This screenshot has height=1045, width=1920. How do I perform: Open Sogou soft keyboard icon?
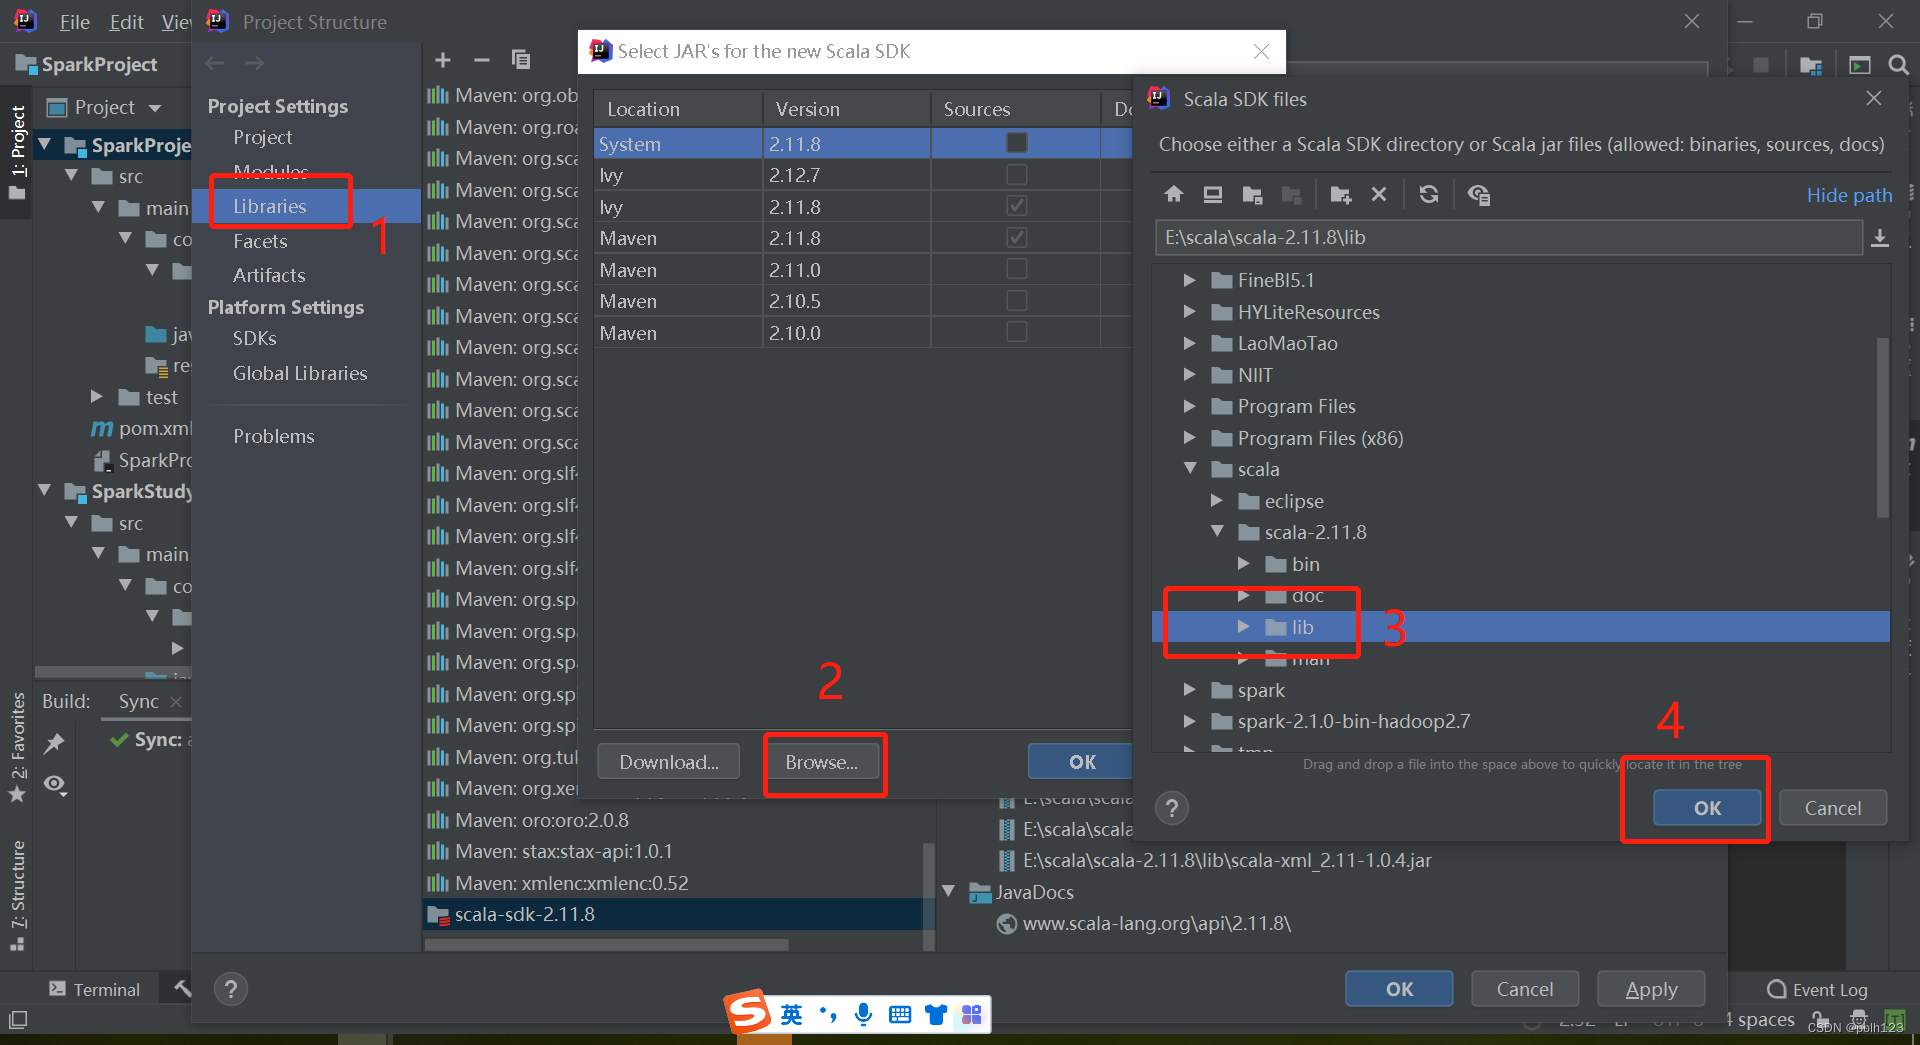(x=900, y=1015)
